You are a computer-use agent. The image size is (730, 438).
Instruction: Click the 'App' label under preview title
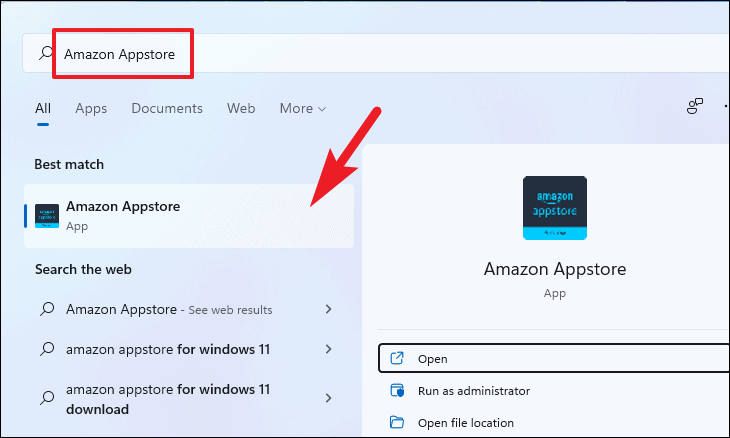[x=554, y=294]
